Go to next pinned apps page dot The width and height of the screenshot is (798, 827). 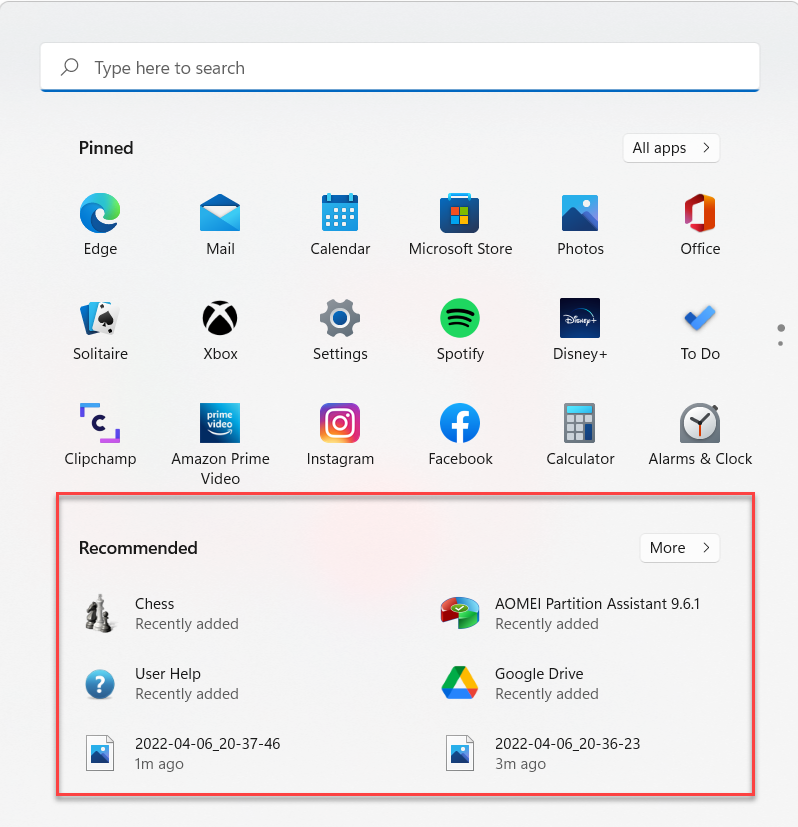click(x=781, y=344)
